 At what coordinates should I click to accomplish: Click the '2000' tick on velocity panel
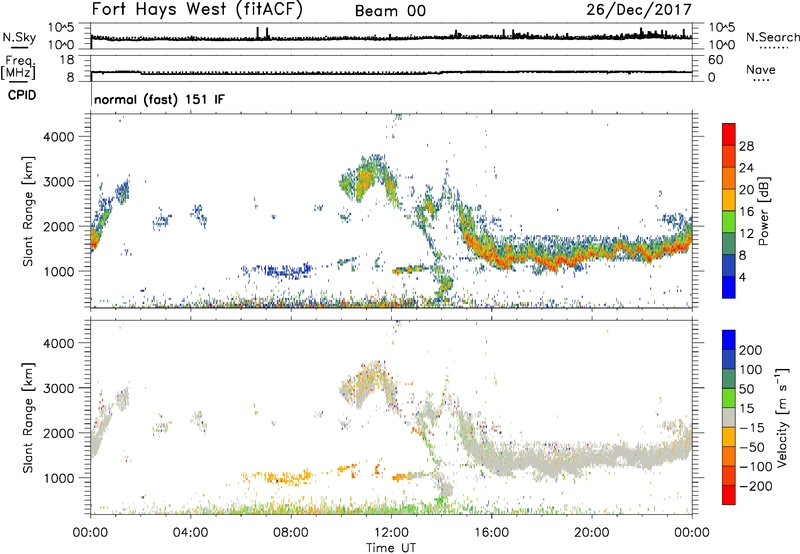point(59,433)
